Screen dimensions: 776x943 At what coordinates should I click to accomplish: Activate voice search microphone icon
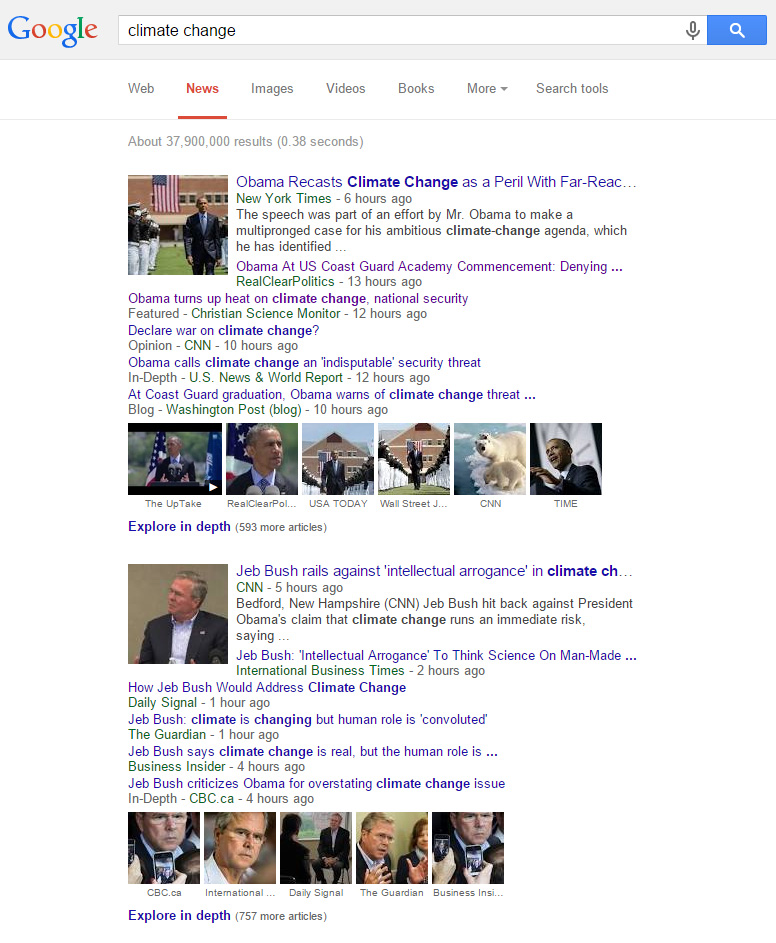[x=692, y=30]
